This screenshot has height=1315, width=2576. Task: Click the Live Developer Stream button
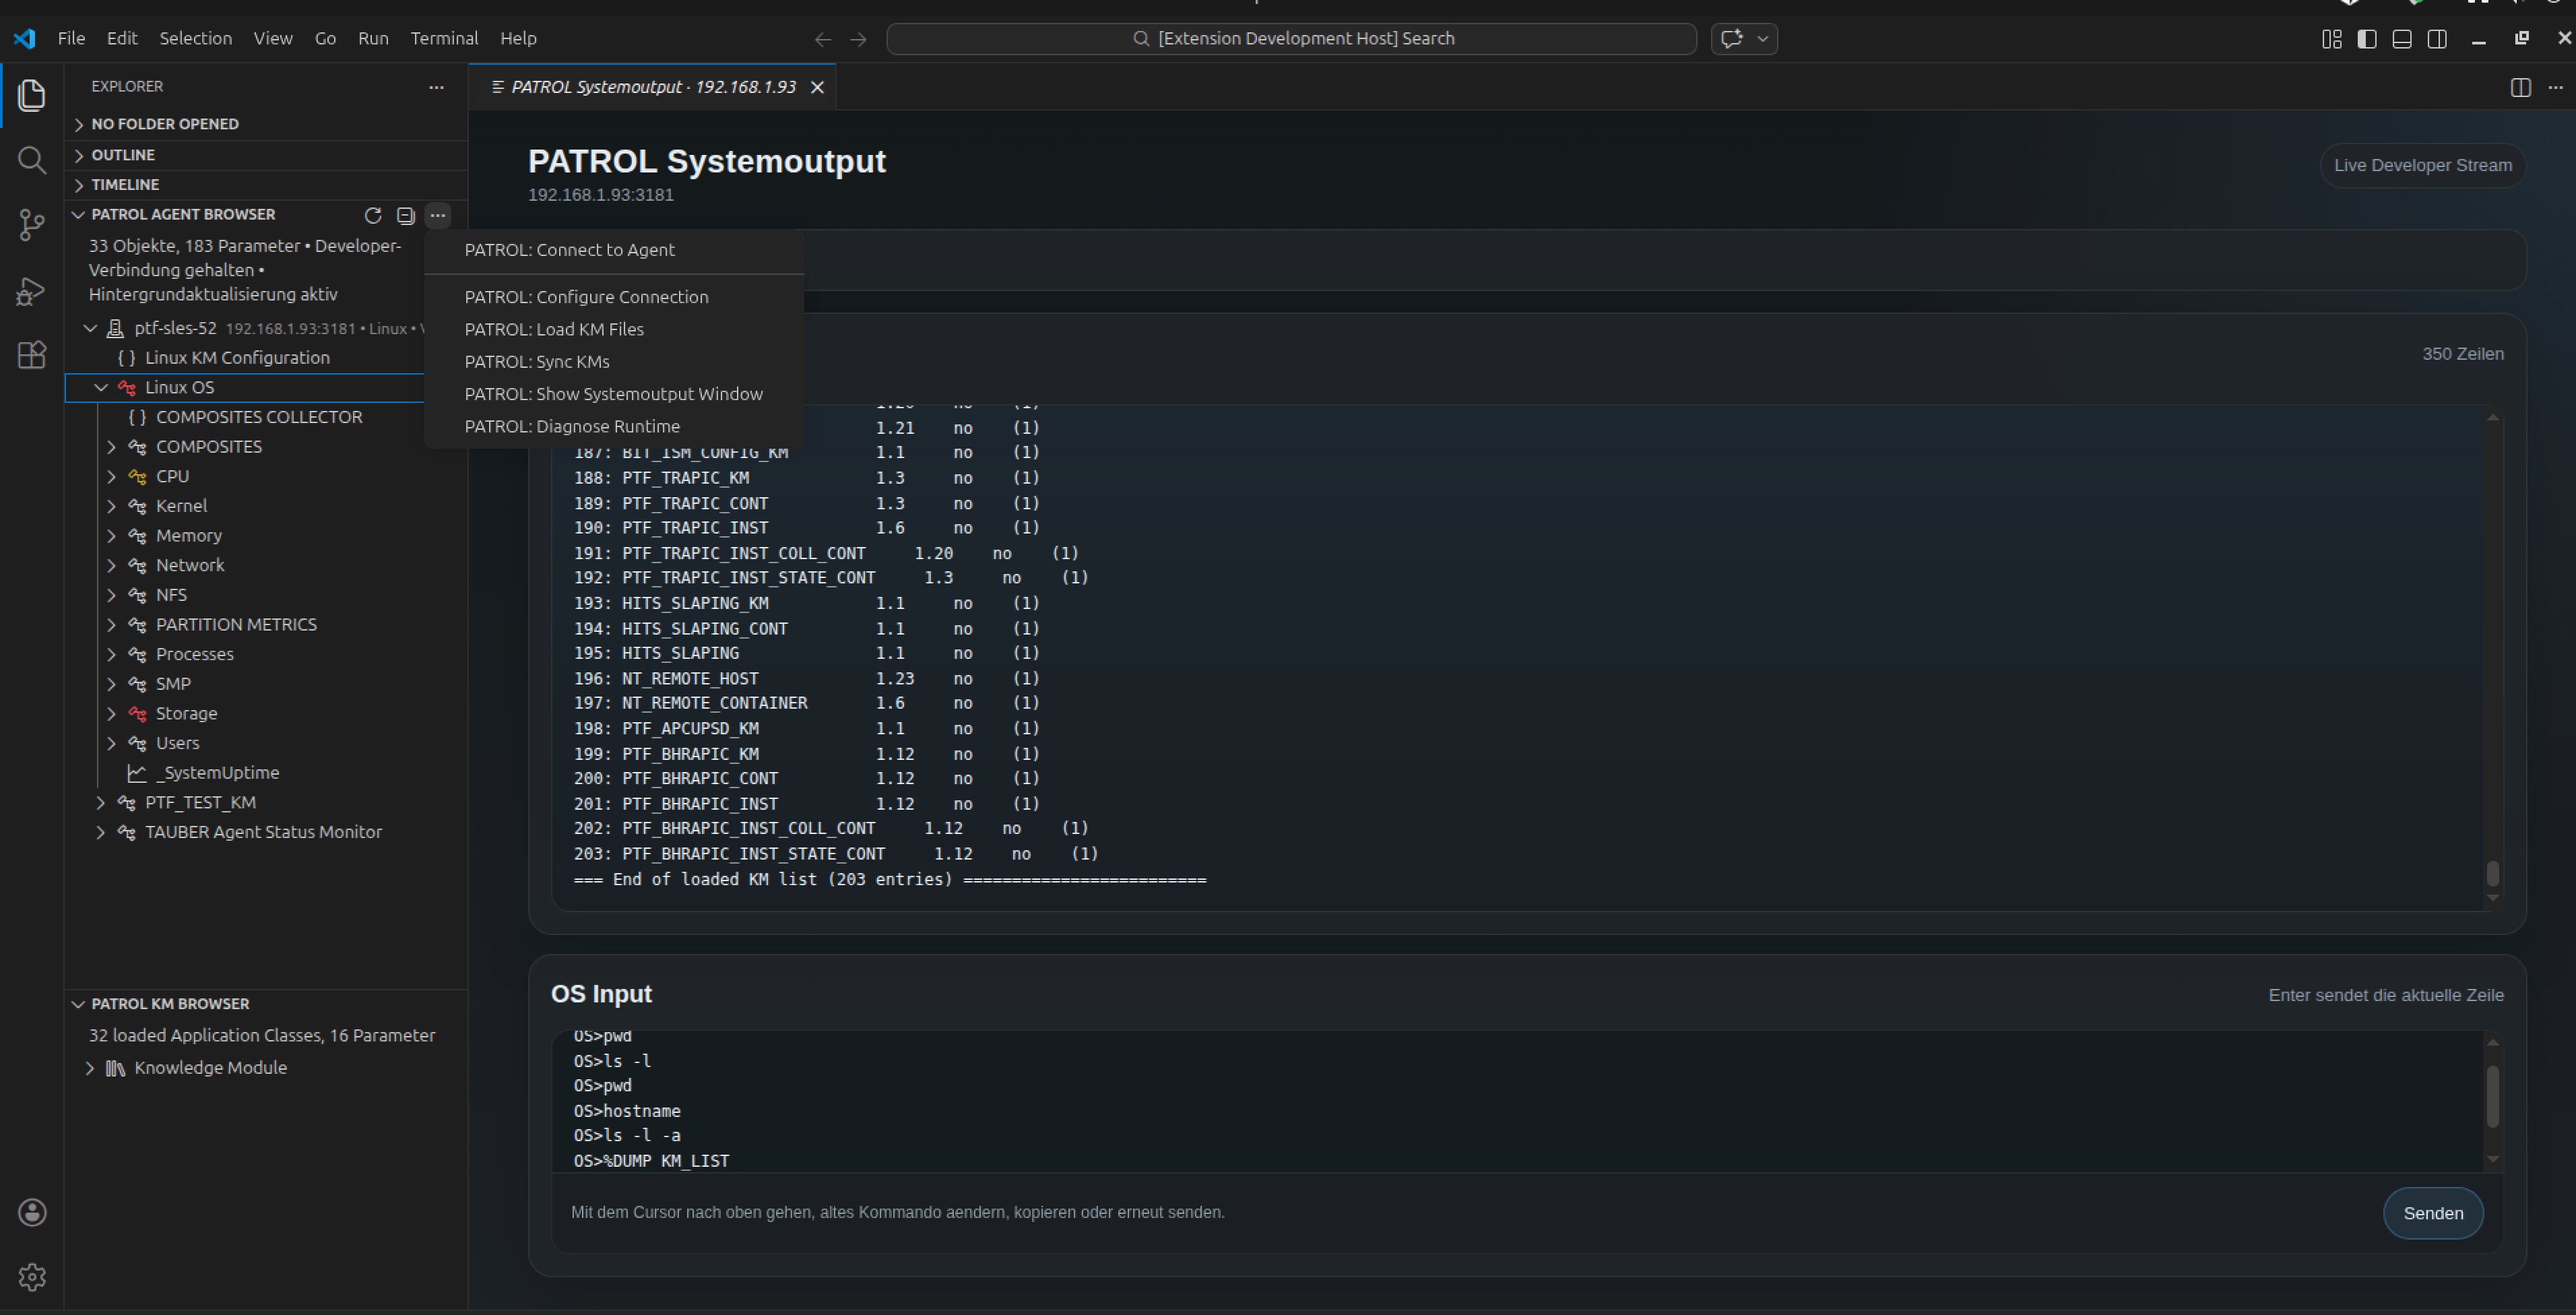point(2422,165)
